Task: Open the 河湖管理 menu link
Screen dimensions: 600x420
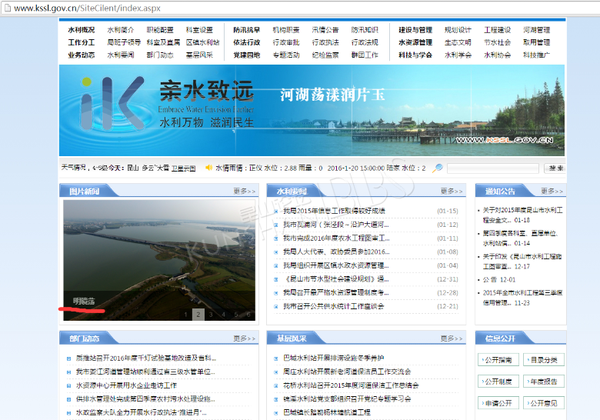Action: click(536, 30)
